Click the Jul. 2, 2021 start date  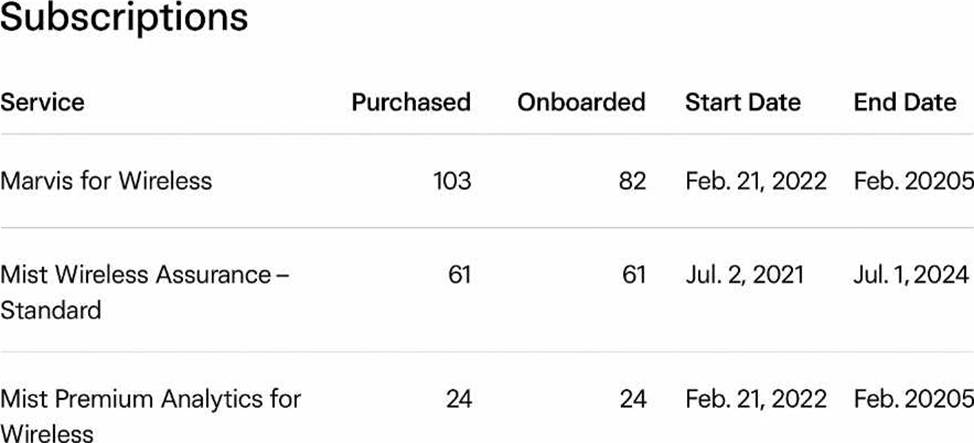[x=744, y=274]
